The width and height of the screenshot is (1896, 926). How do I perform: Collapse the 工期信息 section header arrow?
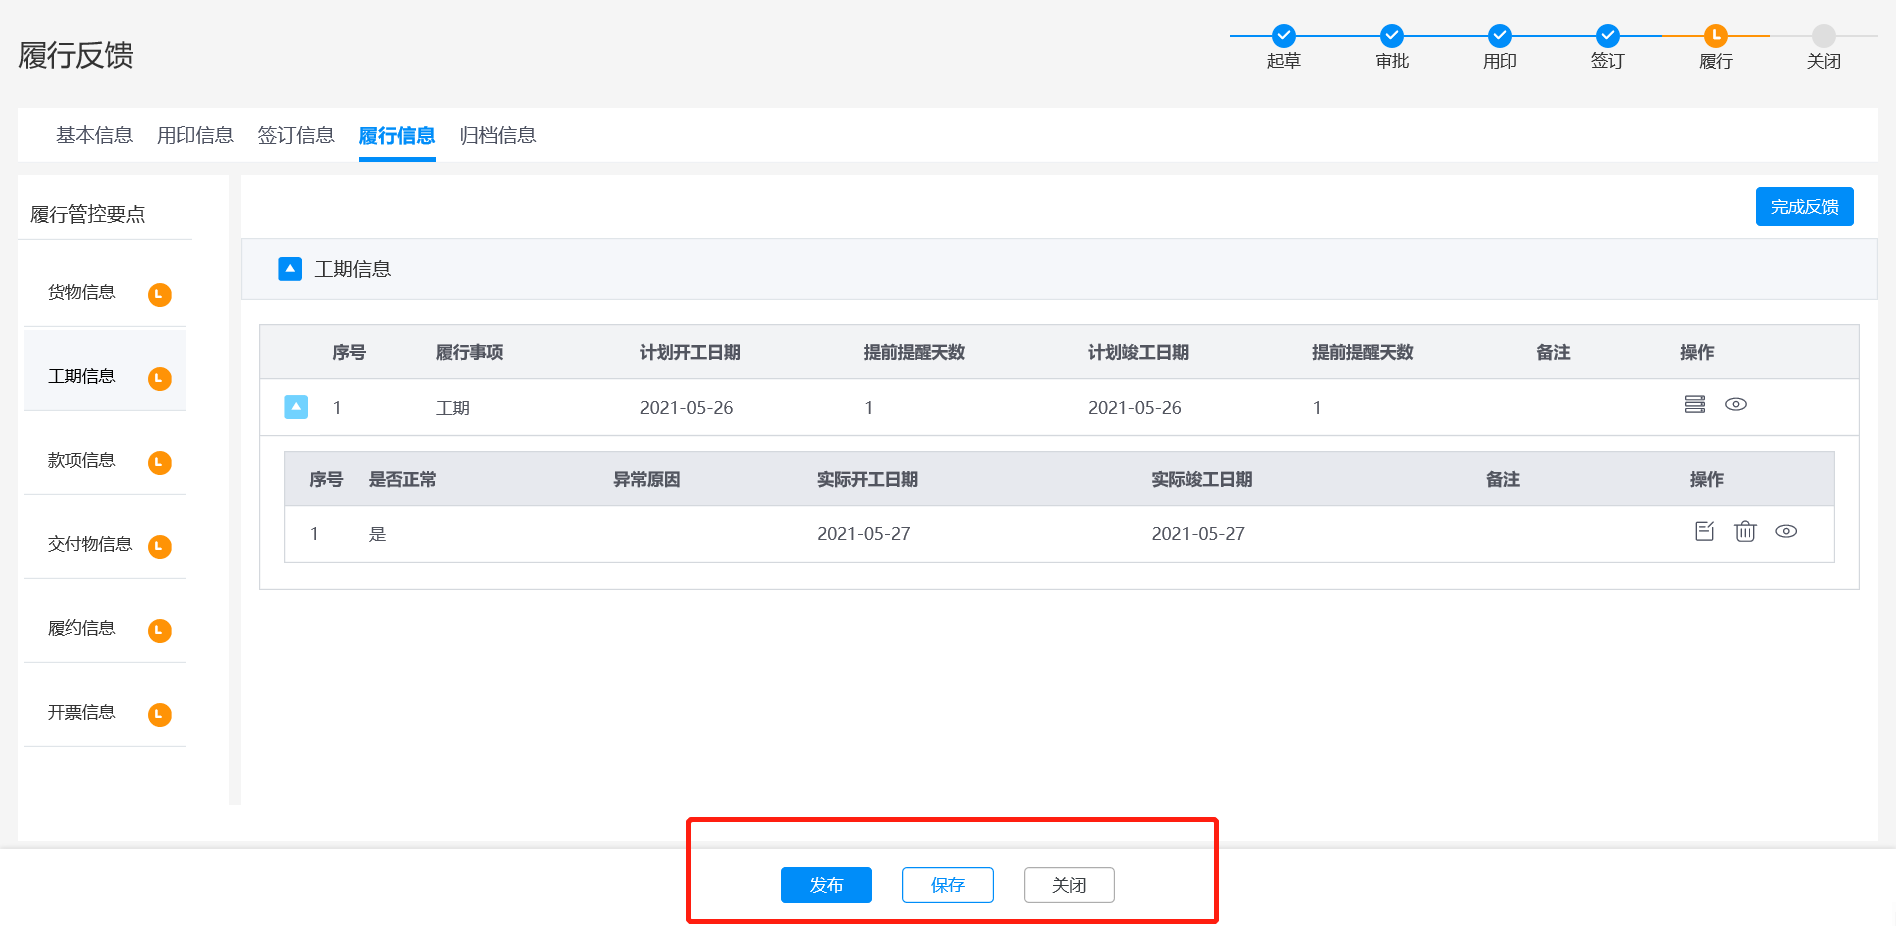click(x=290, y=269)
